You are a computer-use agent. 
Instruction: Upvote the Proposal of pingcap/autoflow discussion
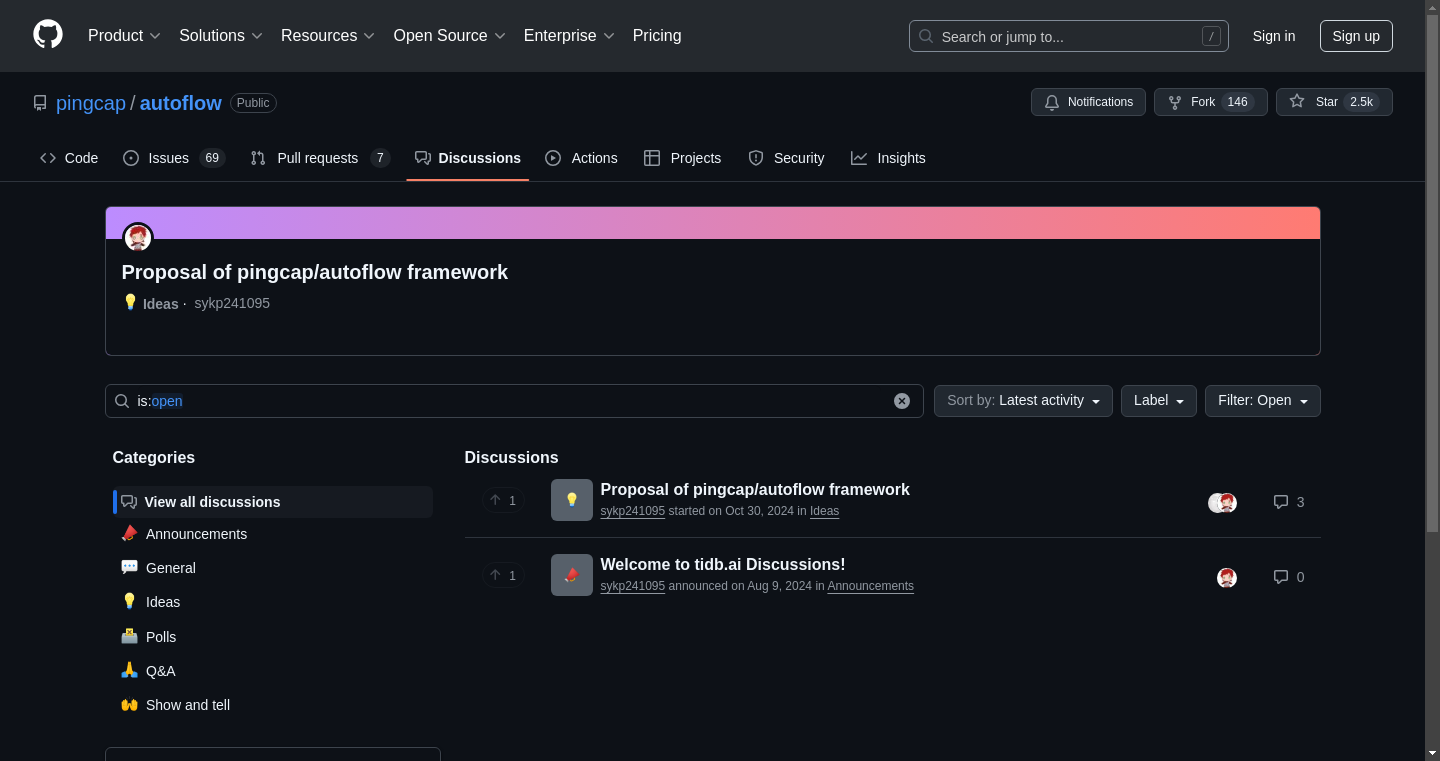503,500
